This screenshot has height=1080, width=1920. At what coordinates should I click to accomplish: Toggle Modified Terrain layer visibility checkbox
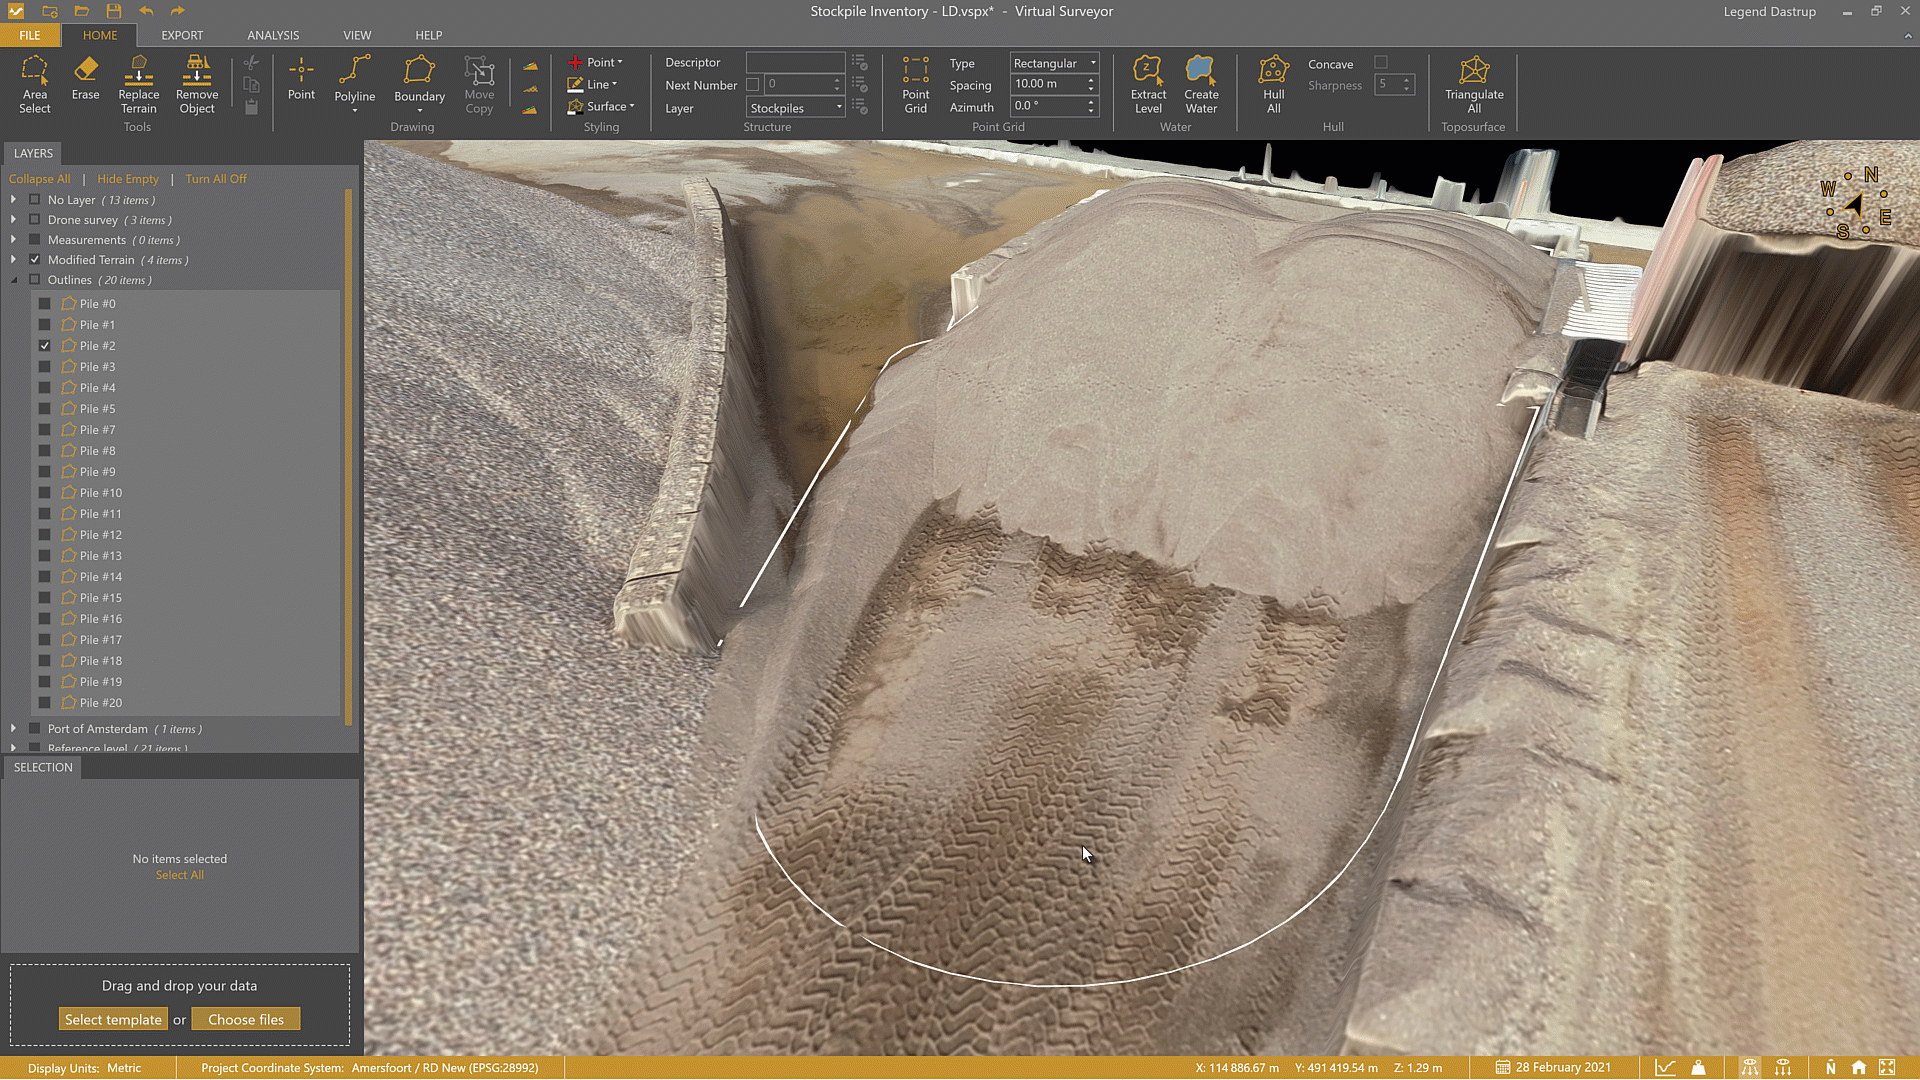point(35,260)
